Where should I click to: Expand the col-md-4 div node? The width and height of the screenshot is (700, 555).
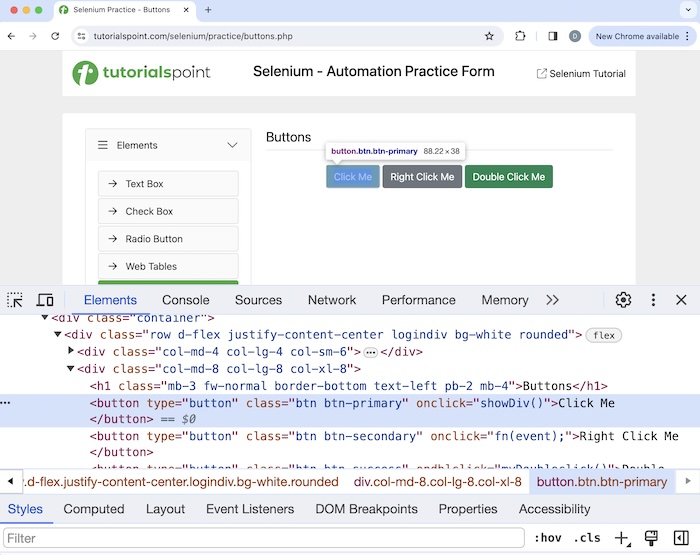[71, 352]
